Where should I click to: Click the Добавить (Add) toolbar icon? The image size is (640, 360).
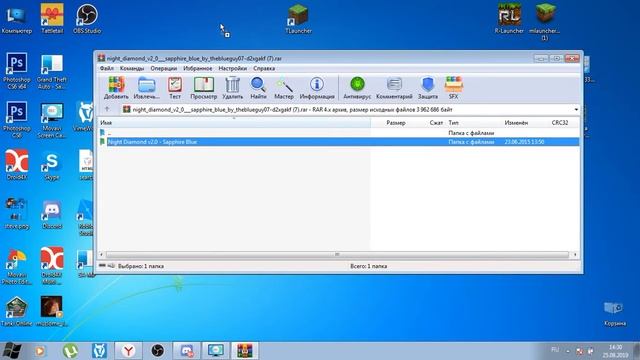coord(116,88)
